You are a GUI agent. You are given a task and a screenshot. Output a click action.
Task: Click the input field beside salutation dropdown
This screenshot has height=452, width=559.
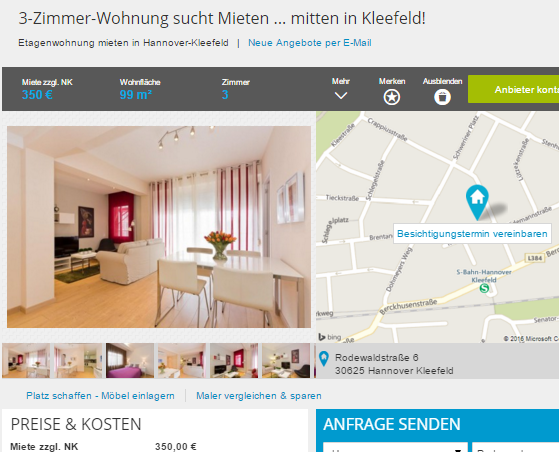coord(516,447)
